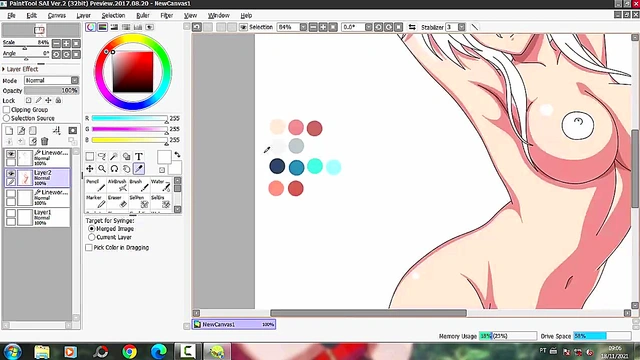Hide Layer2 with its eye icon

11,173
